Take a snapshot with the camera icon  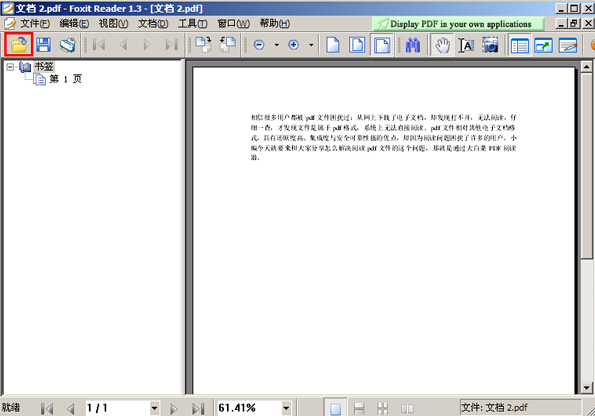pos(490,45)
